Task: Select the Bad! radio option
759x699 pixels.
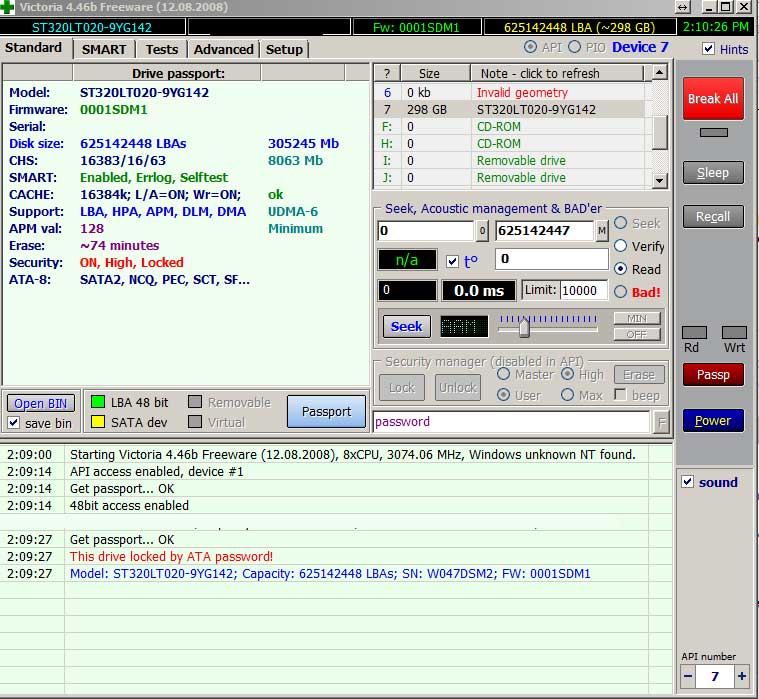Action: tap(621, 291)
